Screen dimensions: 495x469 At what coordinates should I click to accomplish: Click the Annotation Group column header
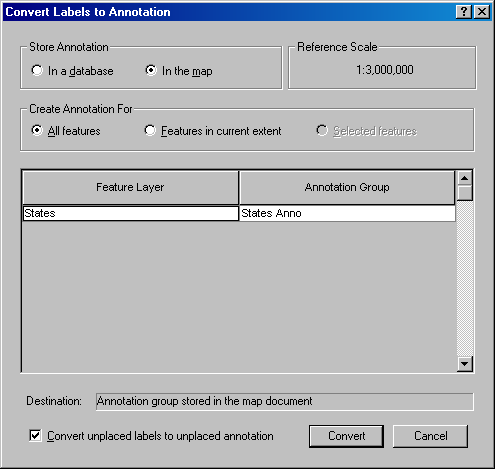[x=347, y=187]
